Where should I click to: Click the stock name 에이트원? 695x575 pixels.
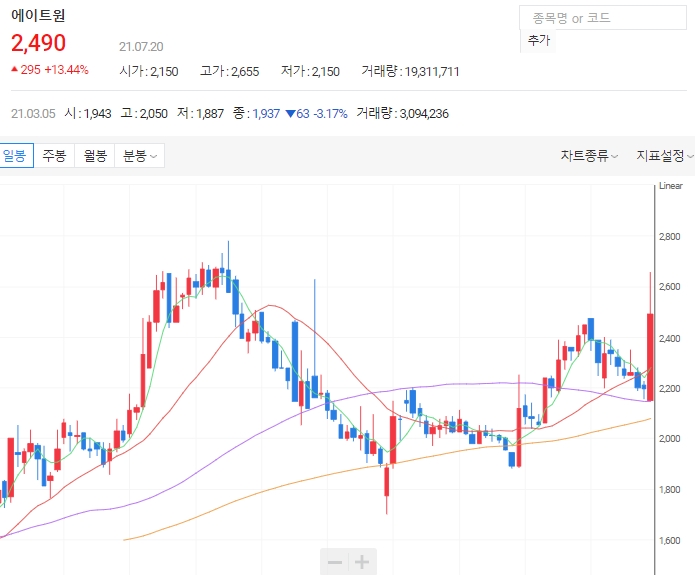tap(38, 15)
